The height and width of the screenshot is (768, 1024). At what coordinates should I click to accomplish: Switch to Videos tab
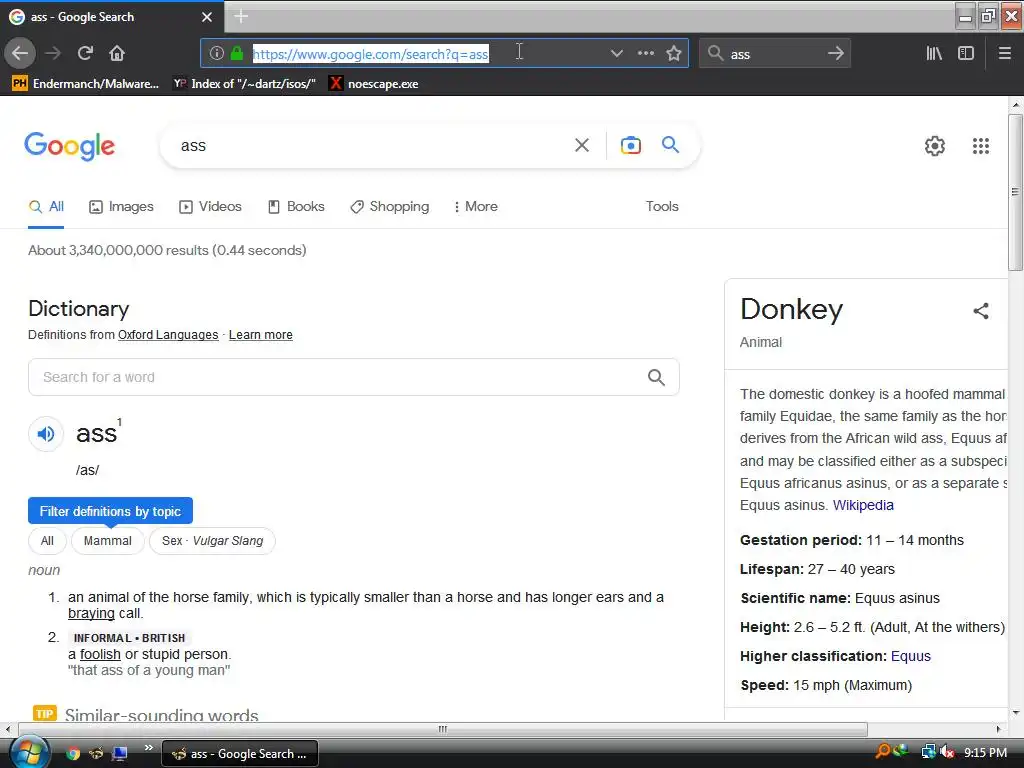click(210, 206)
